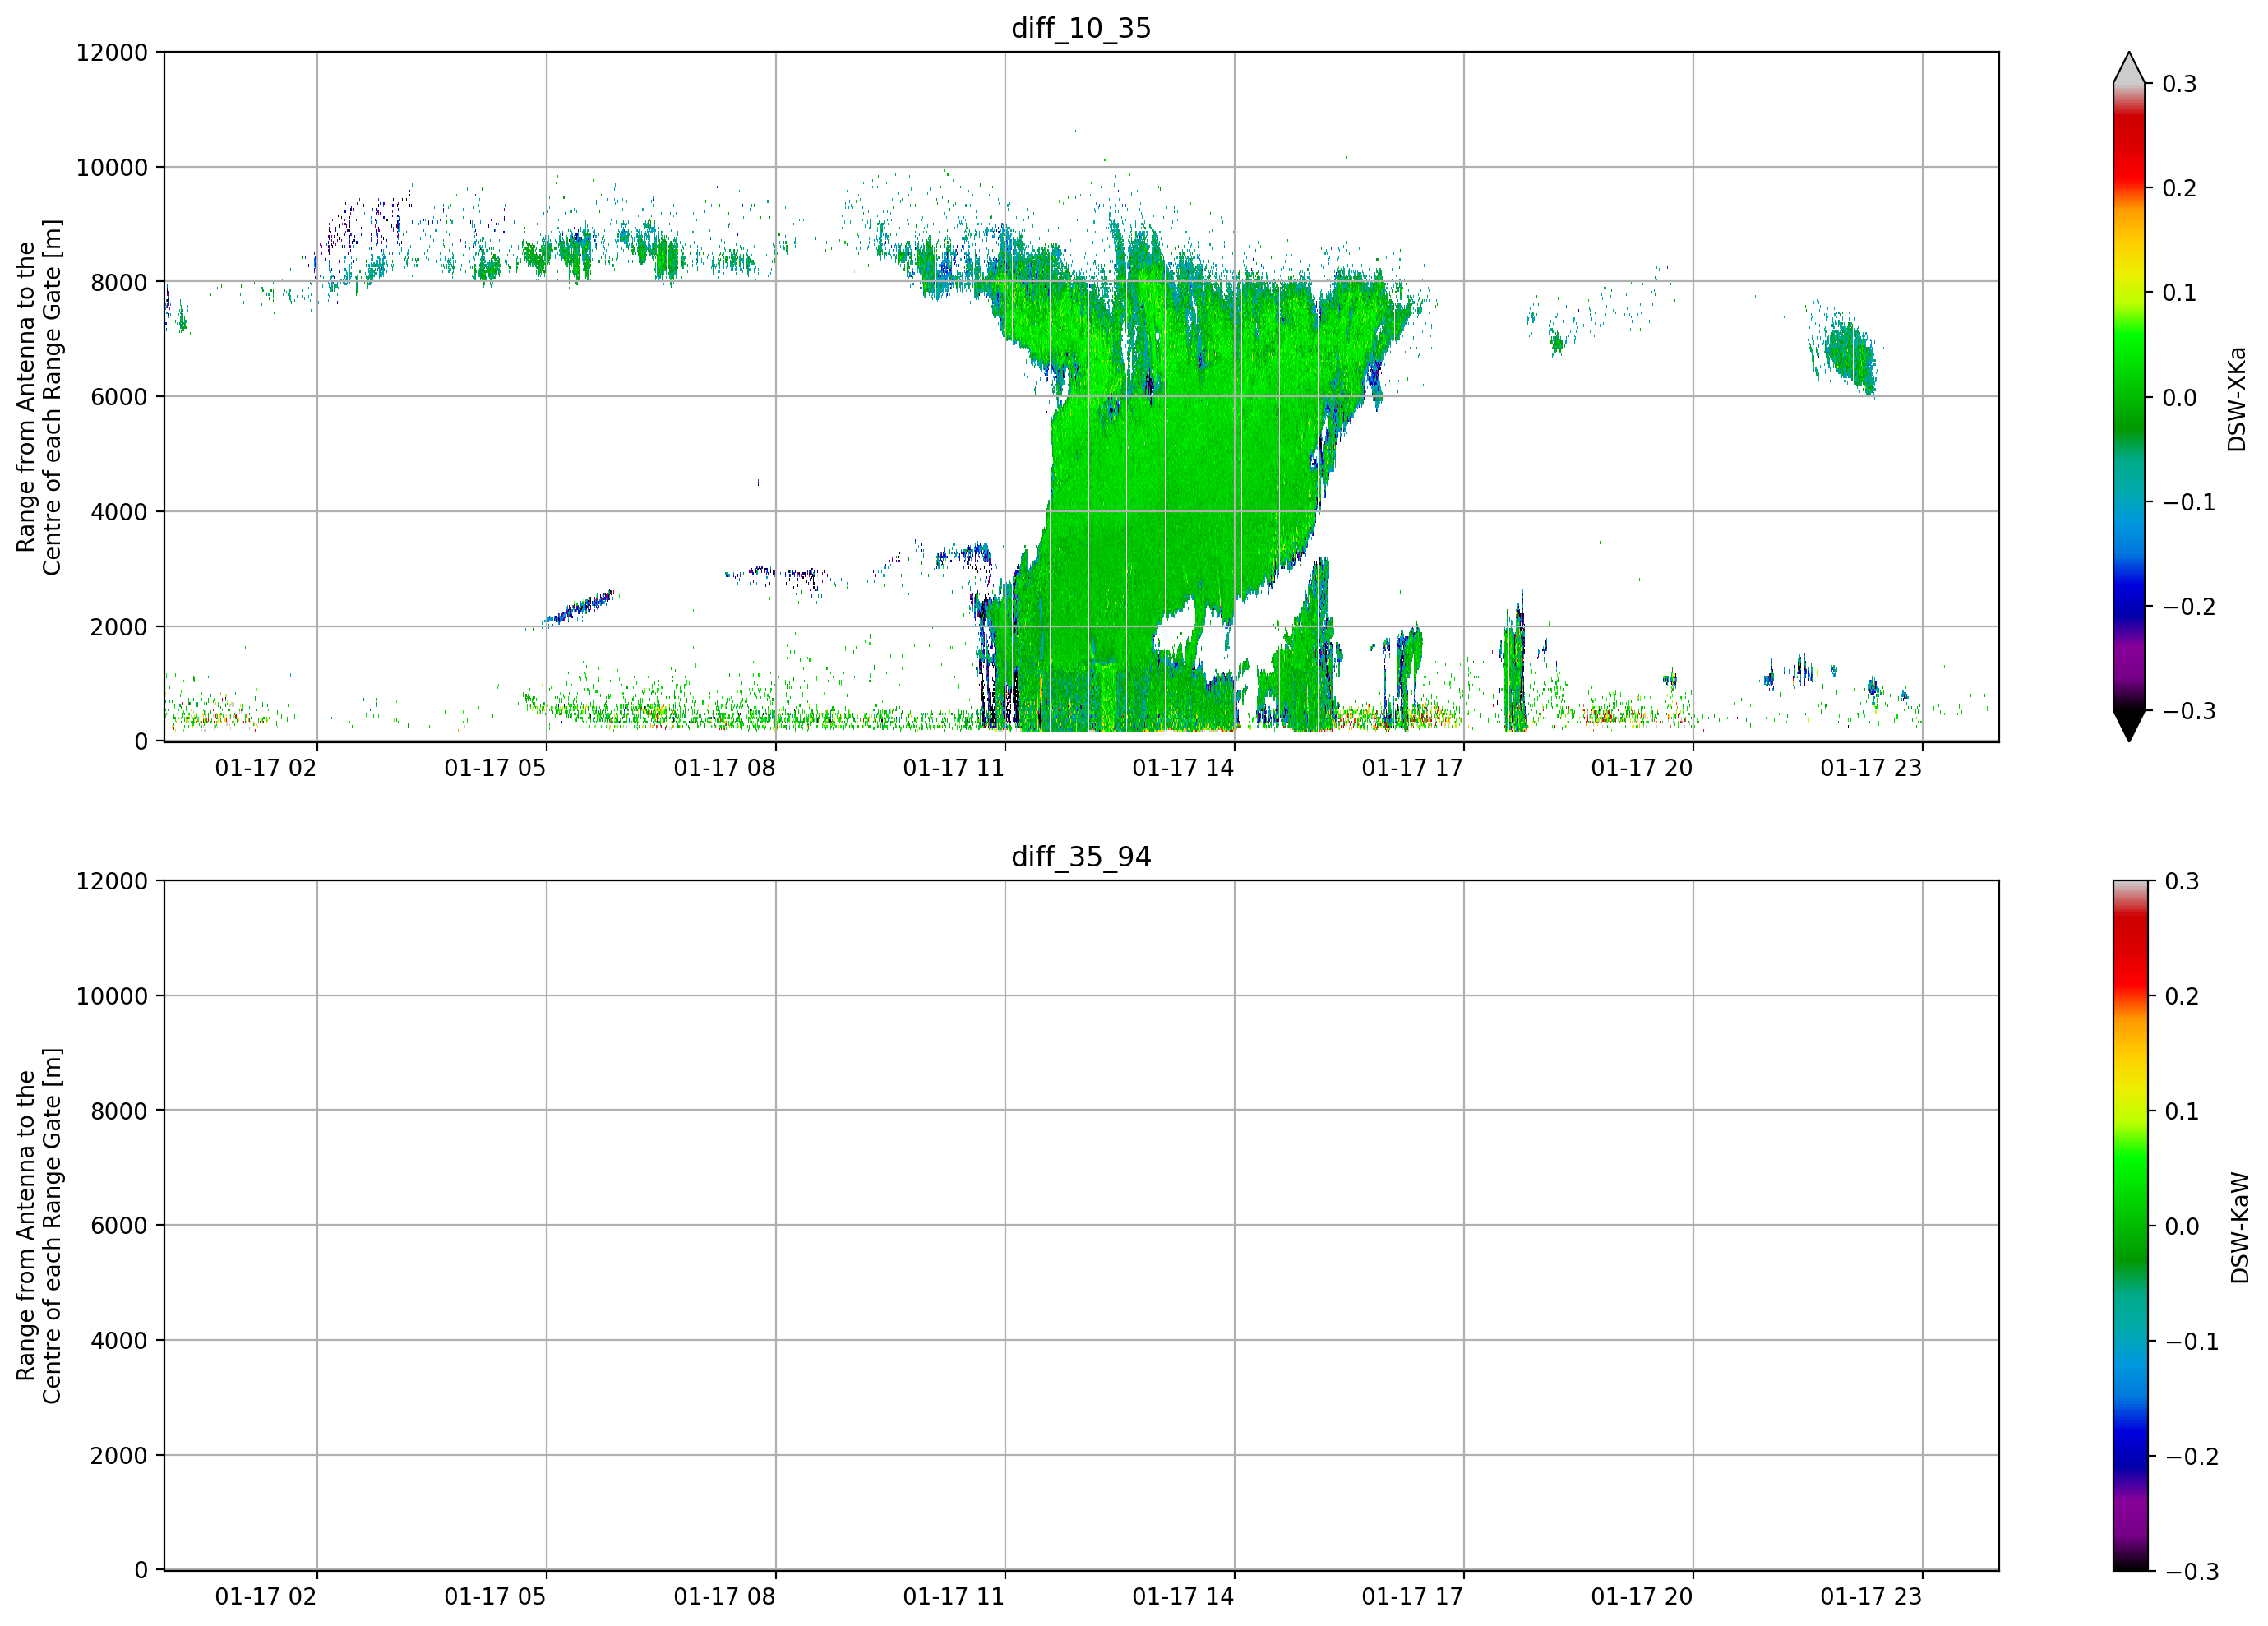Click the 12000 y-tick of diff_35_94

(x=112, y=881)
